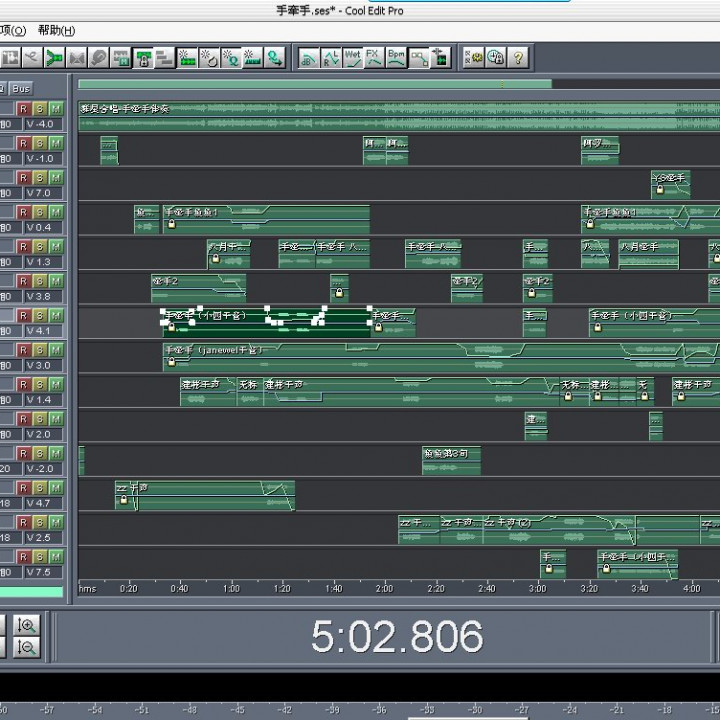Screen dimensions: 720x720
Task: Mute the track with volume V 7.5
Action: coord(56,556)
